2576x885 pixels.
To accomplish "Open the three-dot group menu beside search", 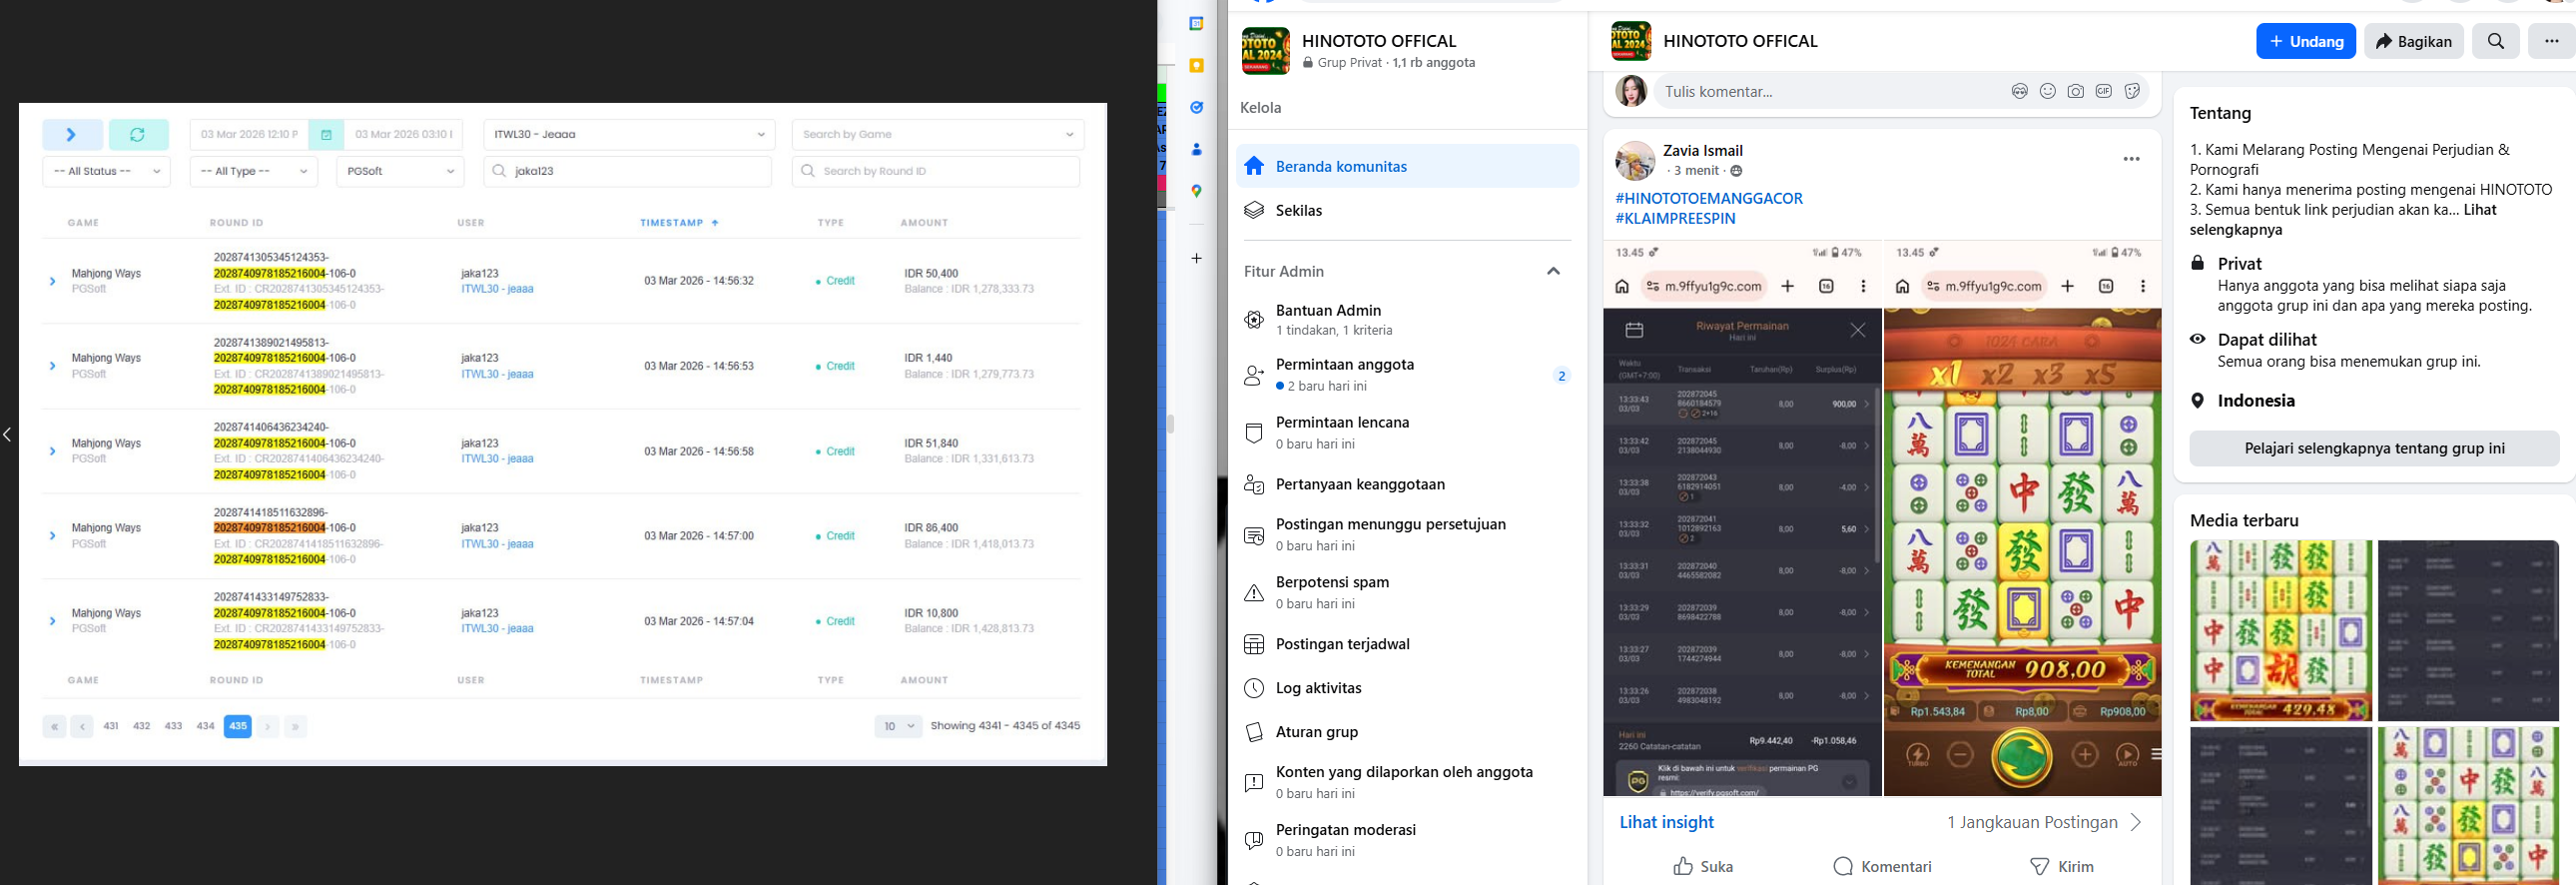I will click(x=2551, y=41).
